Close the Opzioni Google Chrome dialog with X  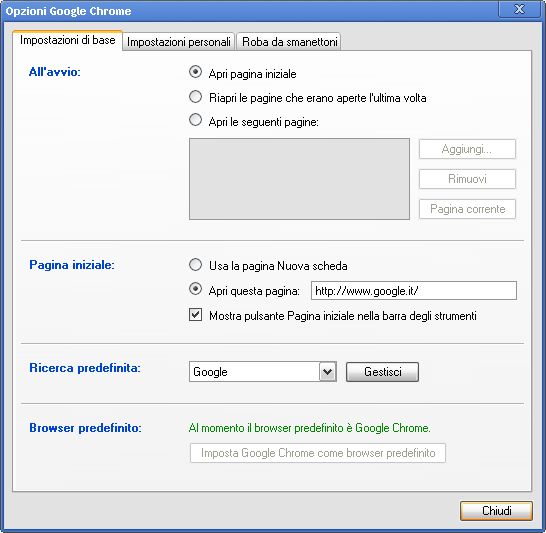(x=519, y=9)
